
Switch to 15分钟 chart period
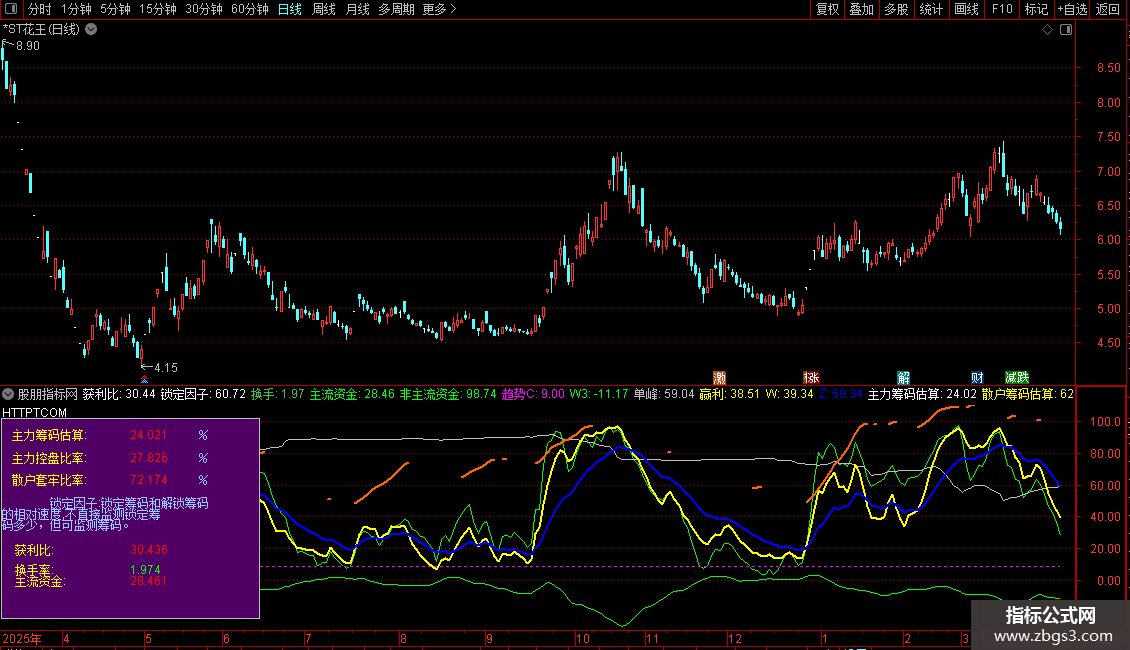coord(158,9)
